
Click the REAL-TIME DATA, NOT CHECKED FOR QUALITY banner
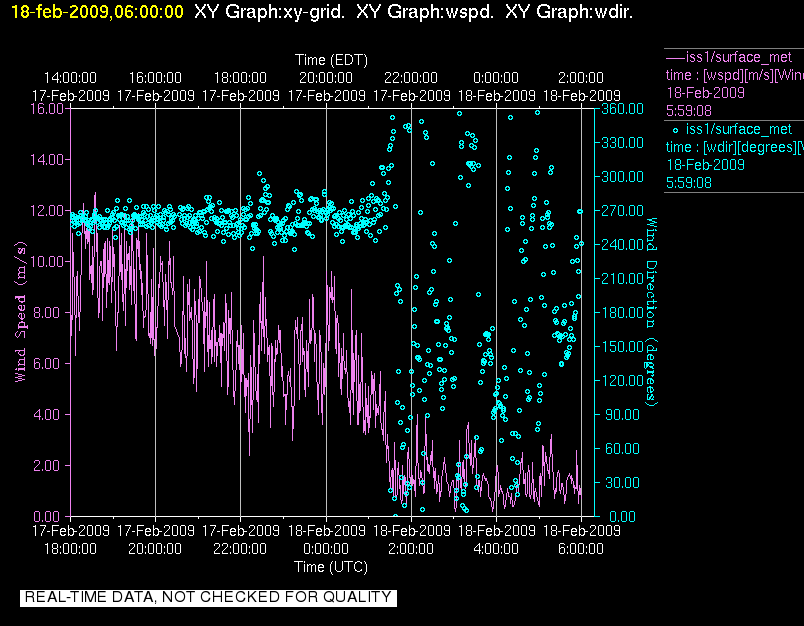[208, 597]
